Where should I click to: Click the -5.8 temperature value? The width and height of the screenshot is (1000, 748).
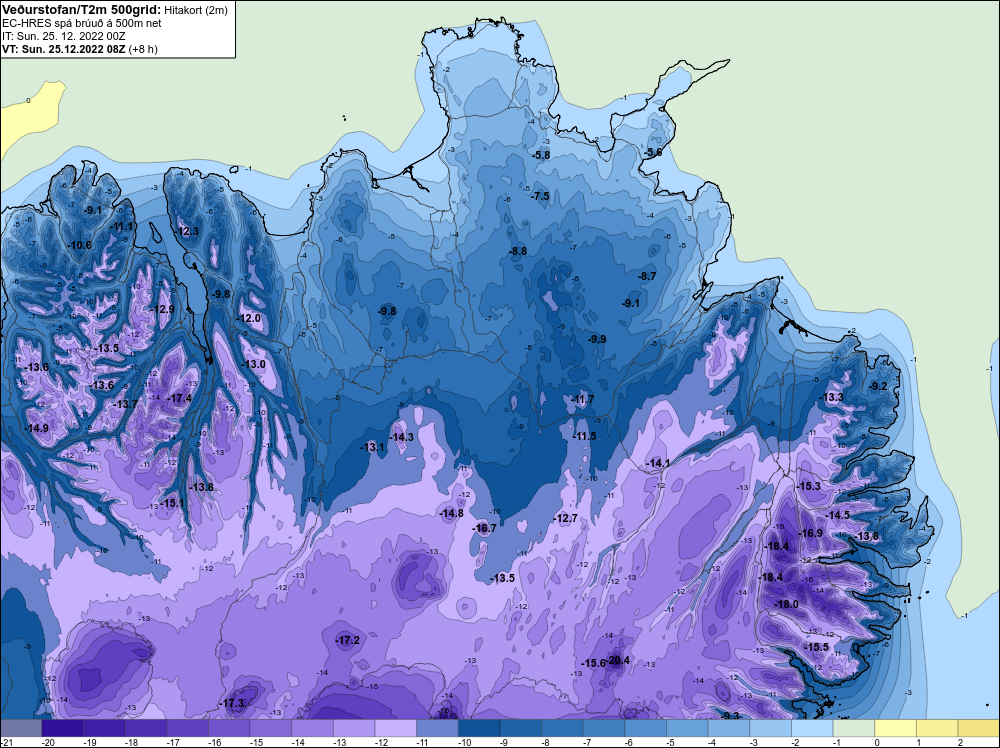click(x=541, y=155)
